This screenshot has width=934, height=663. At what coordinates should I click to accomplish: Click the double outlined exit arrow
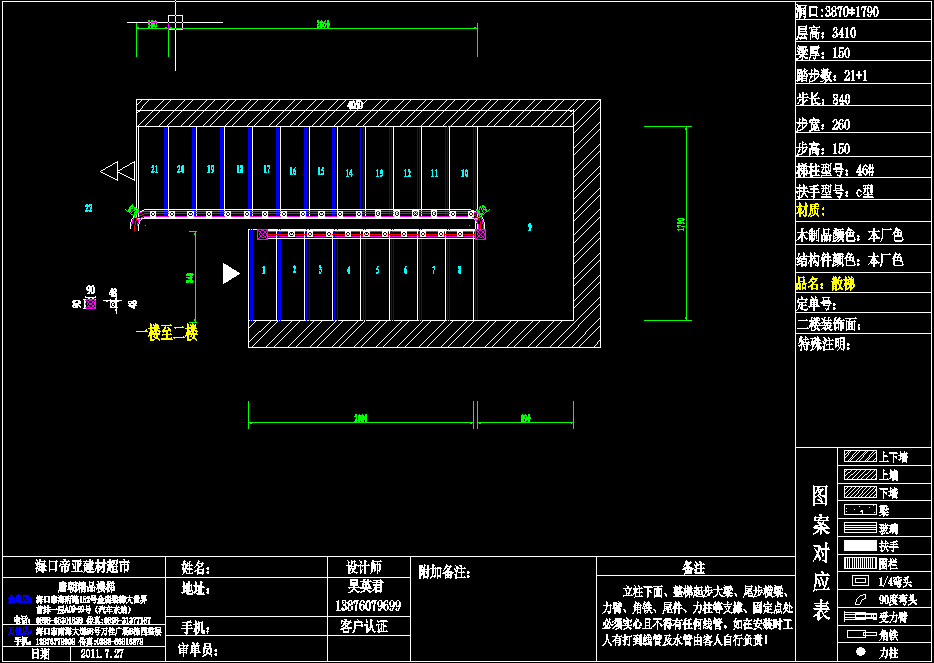117,171
